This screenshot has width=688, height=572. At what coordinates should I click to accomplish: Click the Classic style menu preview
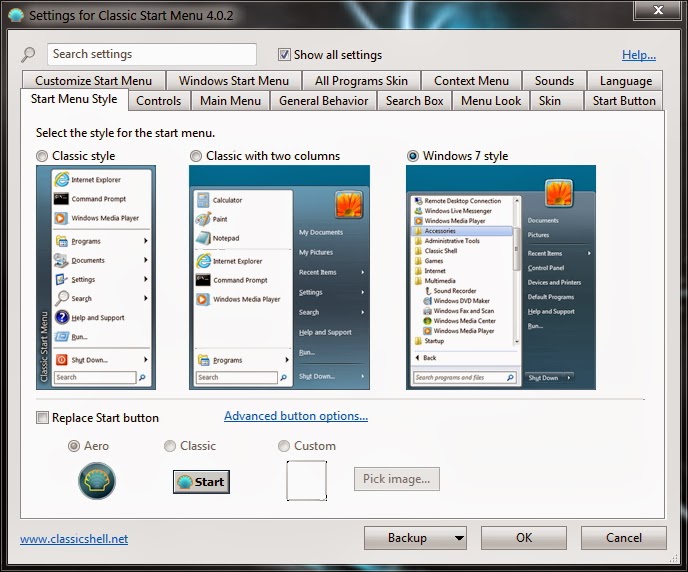coord(96,277)
